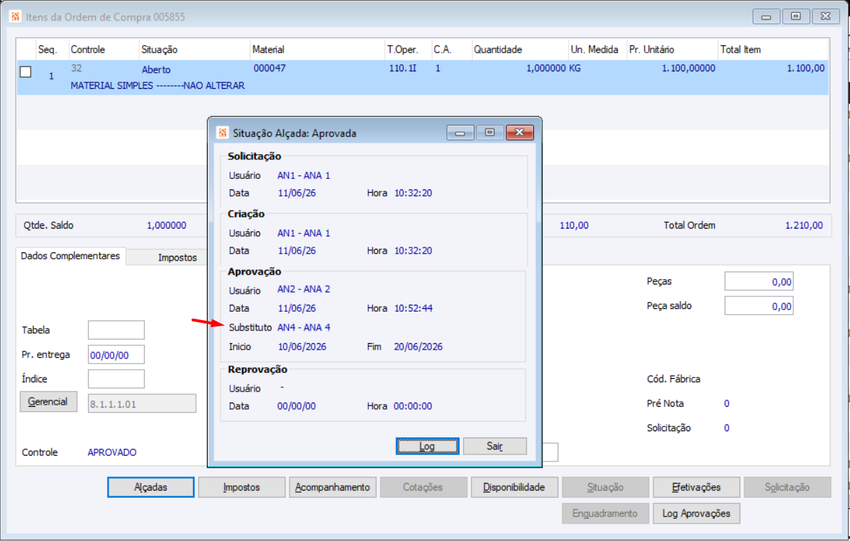This screenshot has width=850, height=541.
Task: Tick the checkbox for item sequence 1
Action: (x=25, y=72)
